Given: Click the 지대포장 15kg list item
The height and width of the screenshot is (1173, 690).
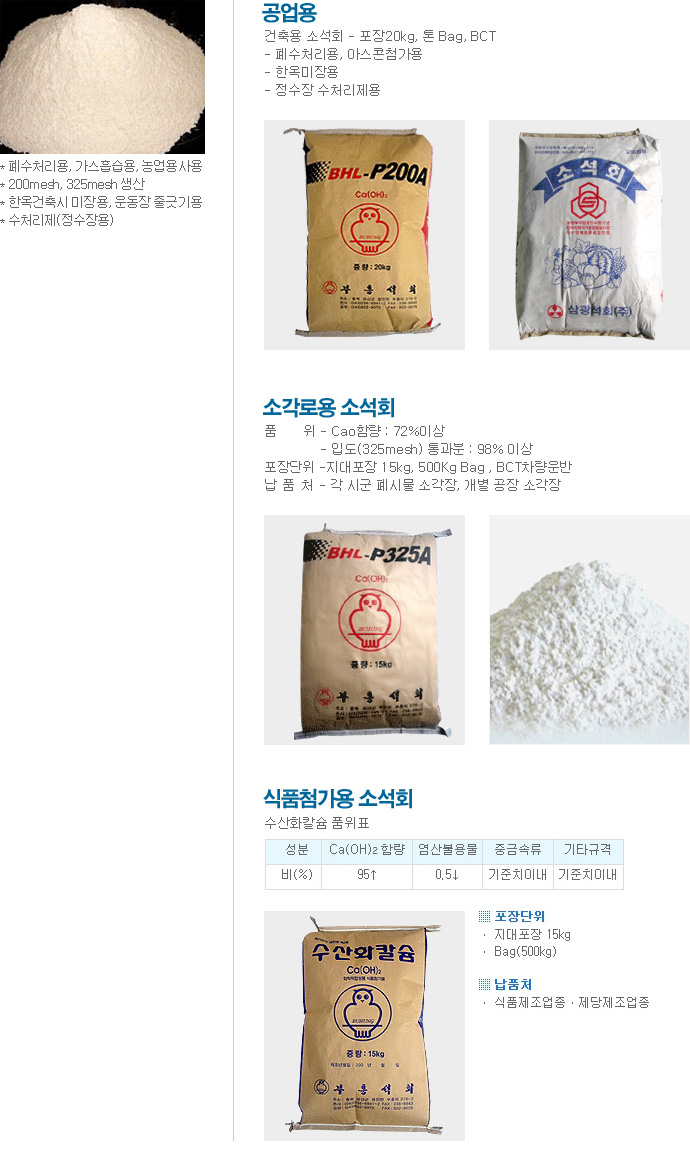Looking at the screenshot, I should click(532, 934).
